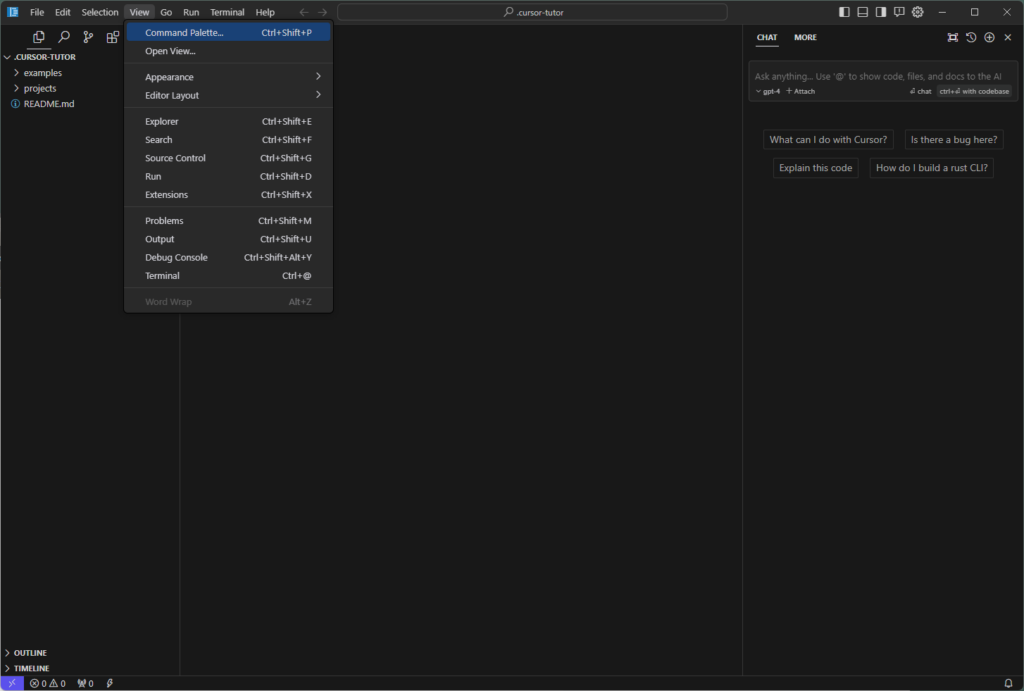Open the Extensions blocks icon
The height and width of the screenshot is (691, 1024).
[113, 37]
